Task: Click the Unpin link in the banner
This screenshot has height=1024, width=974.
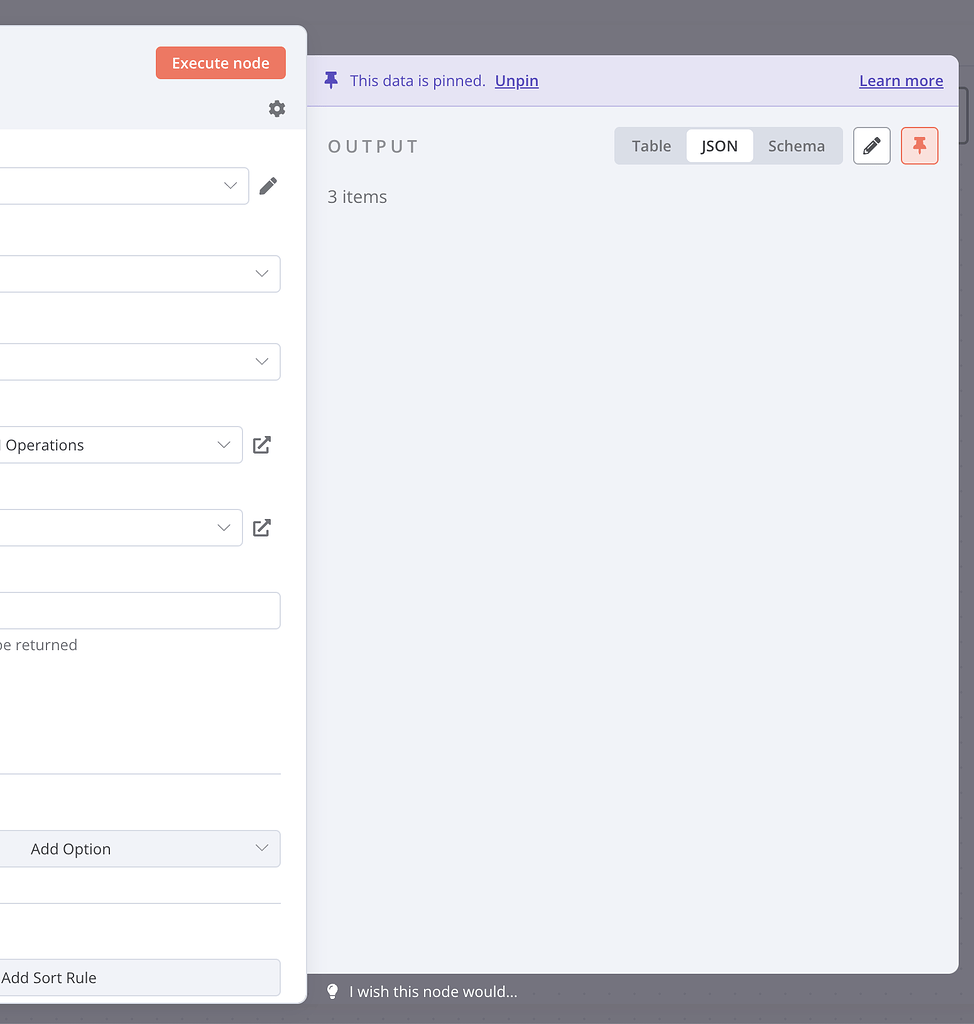Action: pos(516,81)
